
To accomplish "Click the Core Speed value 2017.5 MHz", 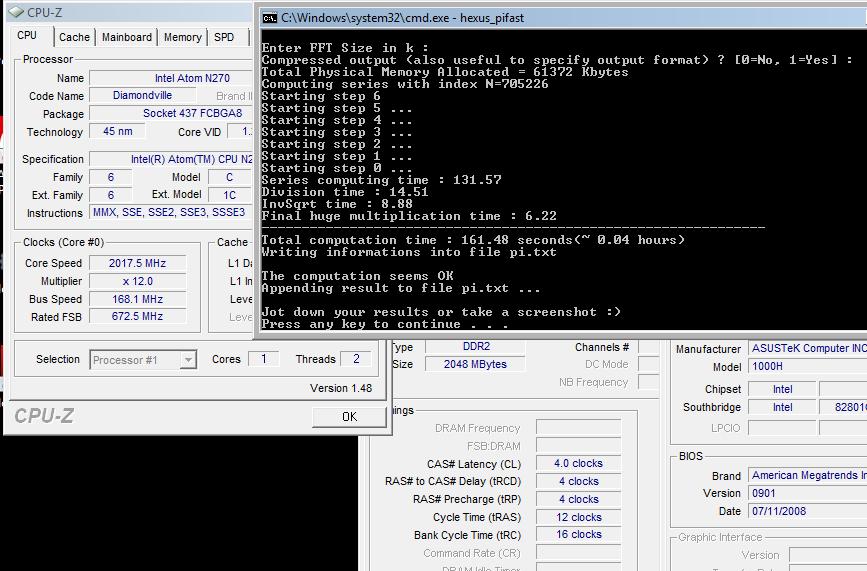I will (138, 263).
